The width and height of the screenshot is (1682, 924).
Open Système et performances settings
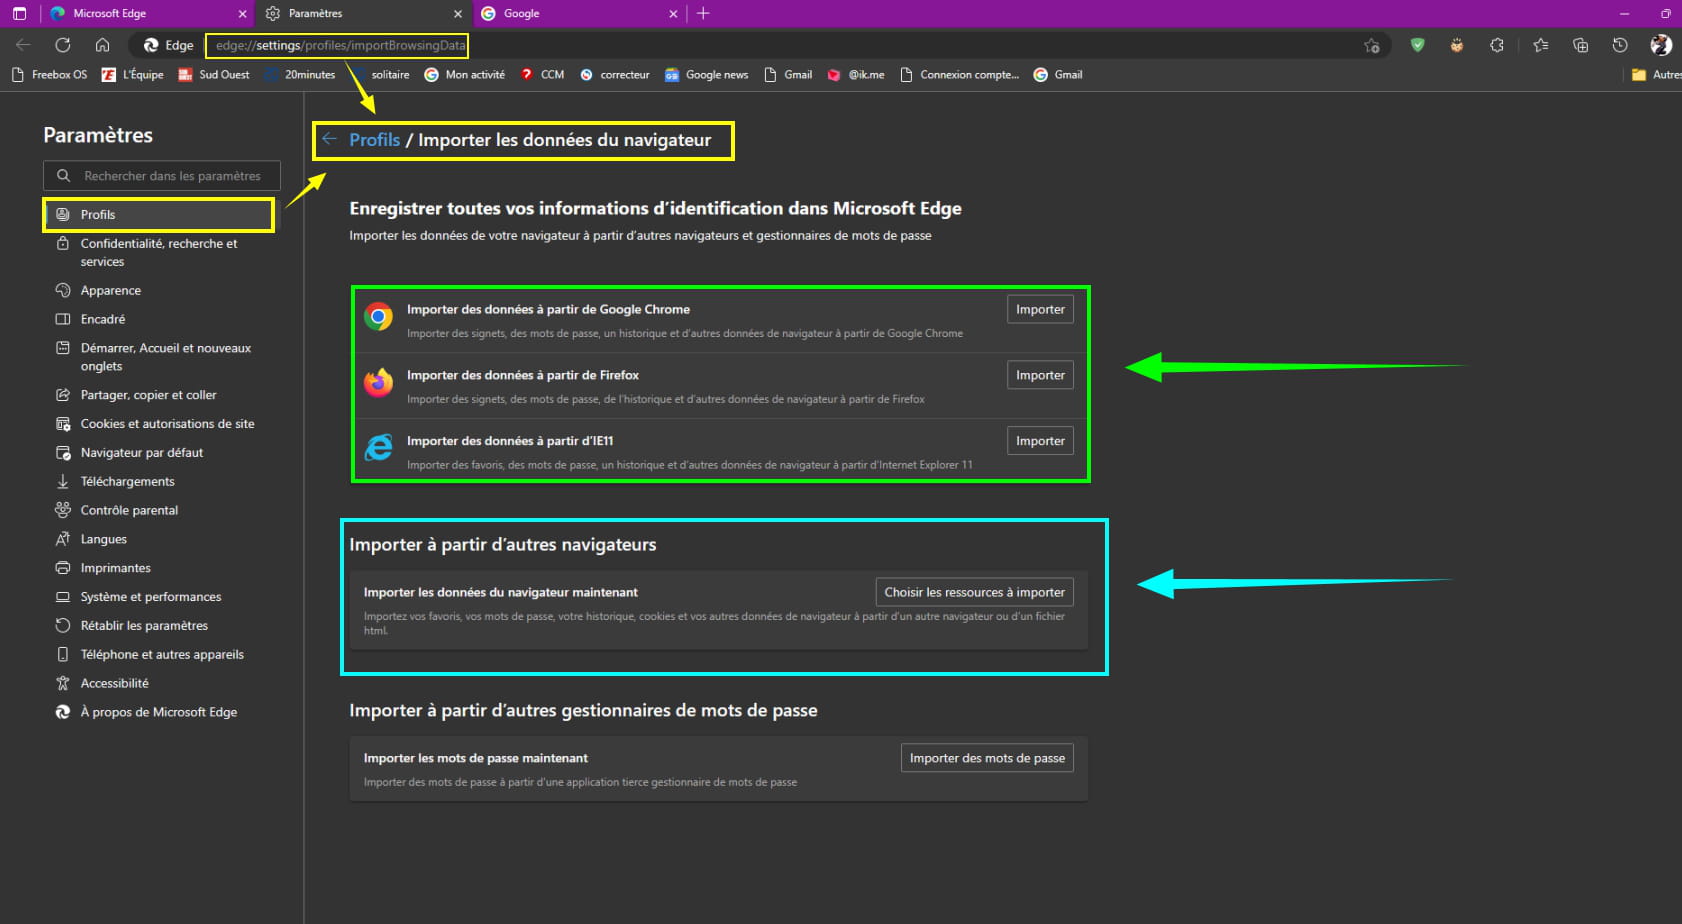[160, 597]
